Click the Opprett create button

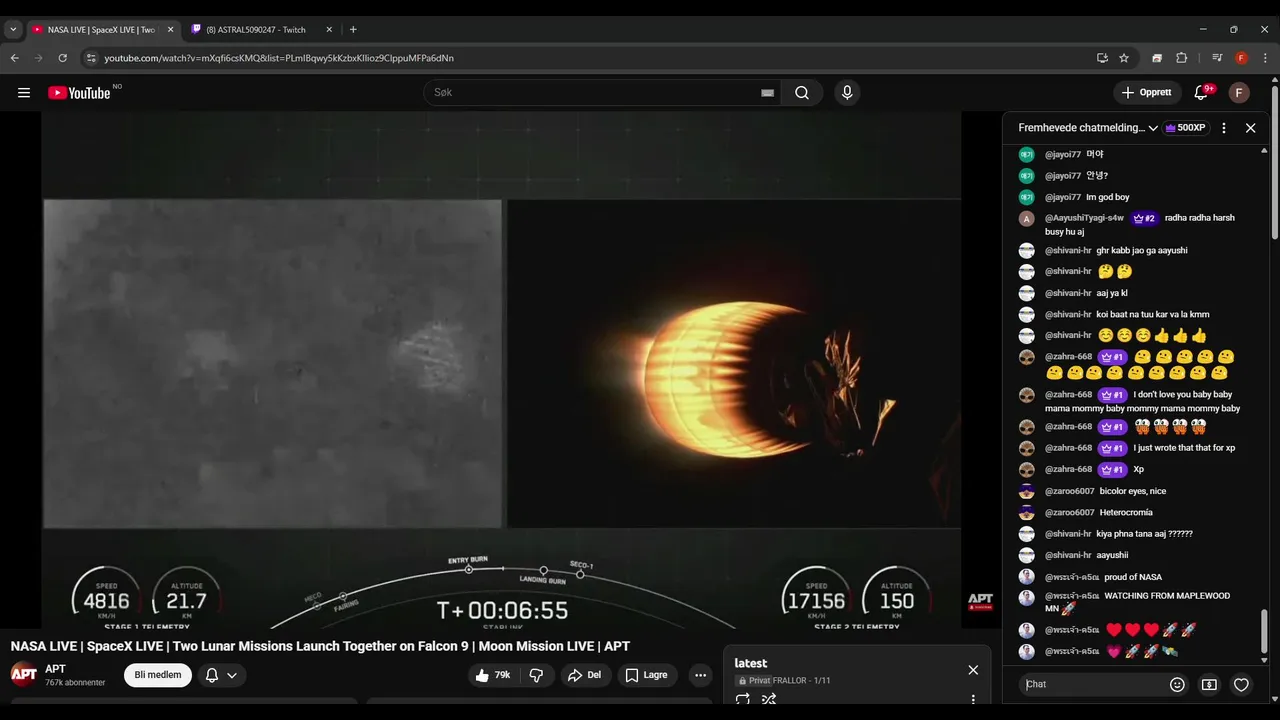(1147, 93)
